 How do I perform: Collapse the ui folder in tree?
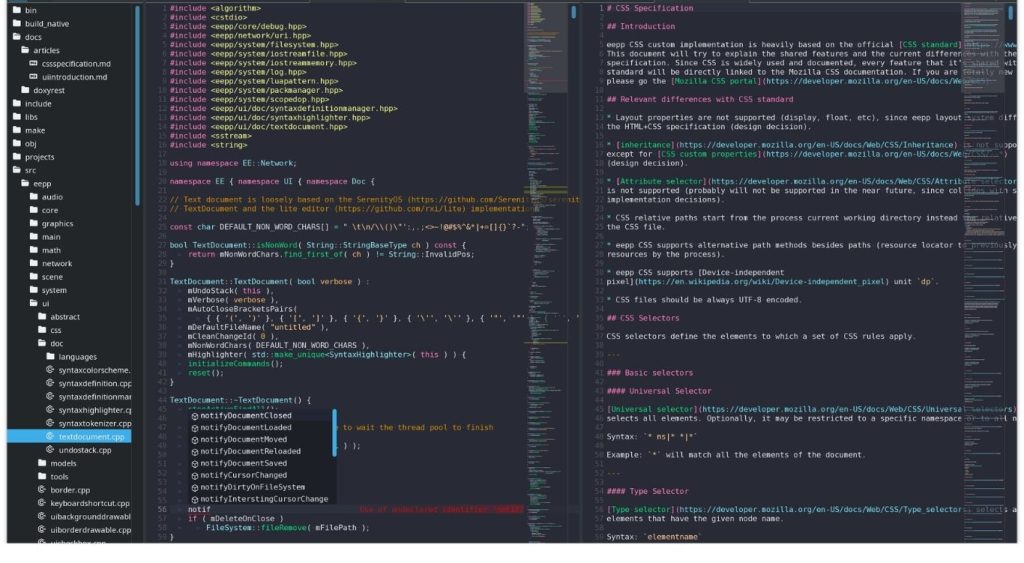(34, 303)
